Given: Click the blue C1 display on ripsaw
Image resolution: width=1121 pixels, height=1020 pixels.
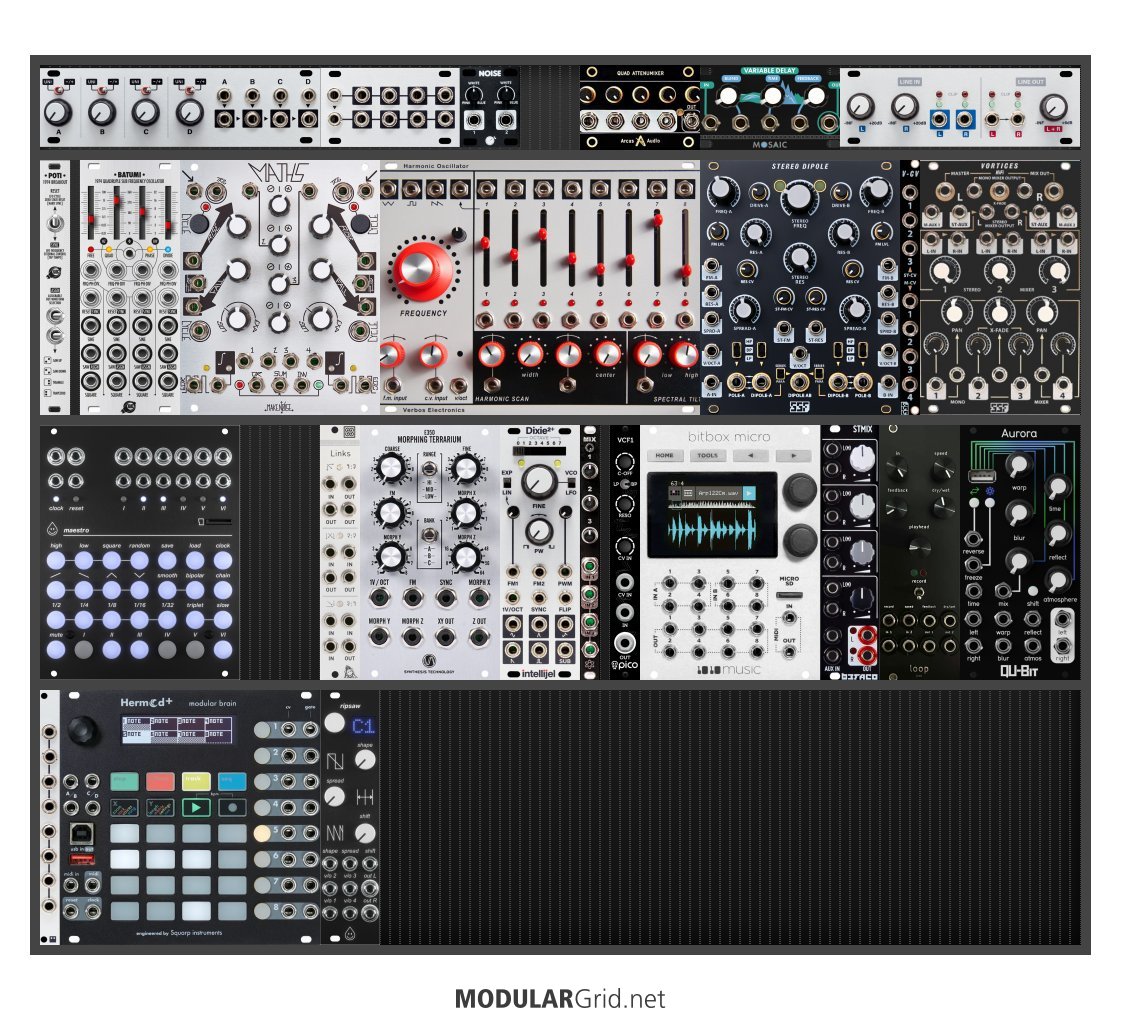Looking at the screenshot, I should [x=363, y=726].
